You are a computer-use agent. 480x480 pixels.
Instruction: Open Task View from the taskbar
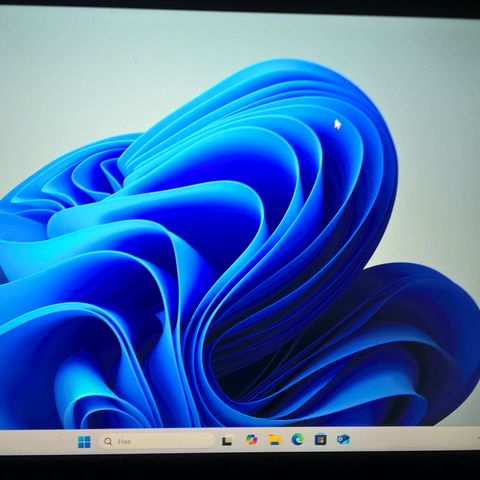[x=227, y=441]
